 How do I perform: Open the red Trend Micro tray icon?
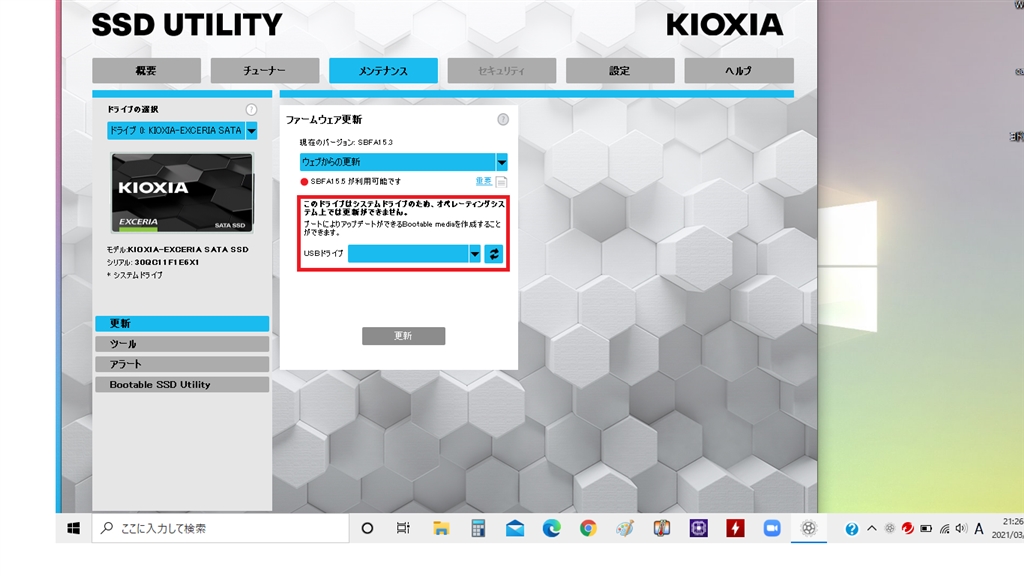908,528
